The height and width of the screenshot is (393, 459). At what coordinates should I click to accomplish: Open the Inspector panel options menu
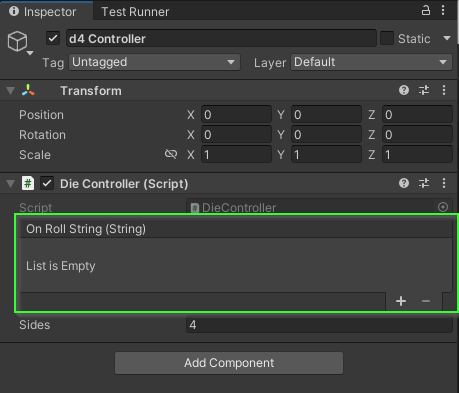pos(443,10)
